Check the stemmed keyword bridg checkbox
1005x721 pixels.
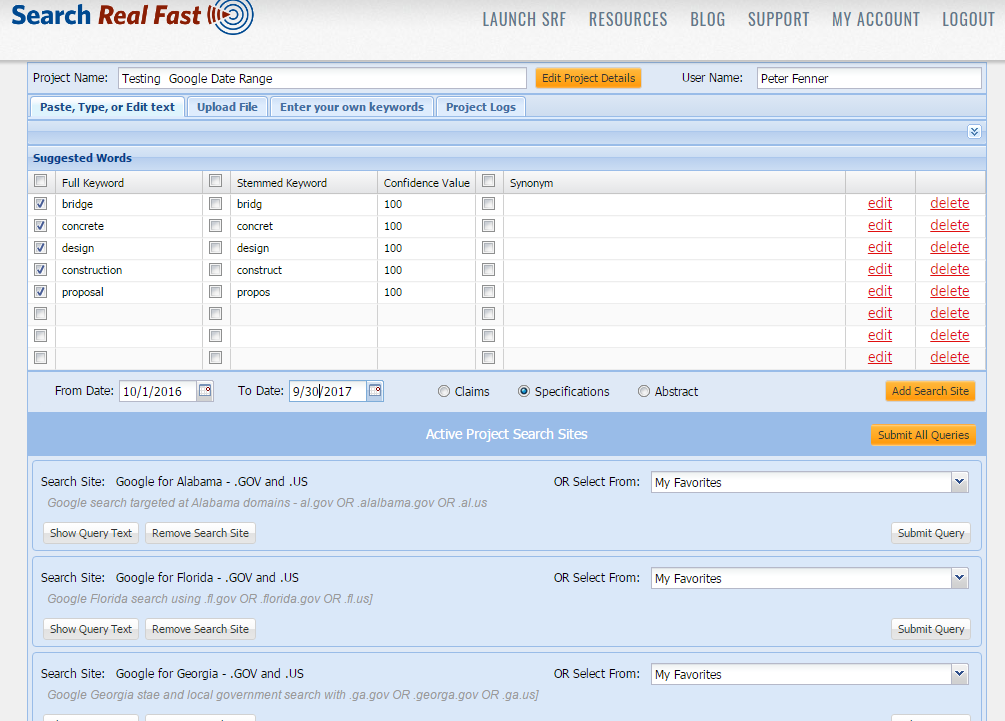215,204
